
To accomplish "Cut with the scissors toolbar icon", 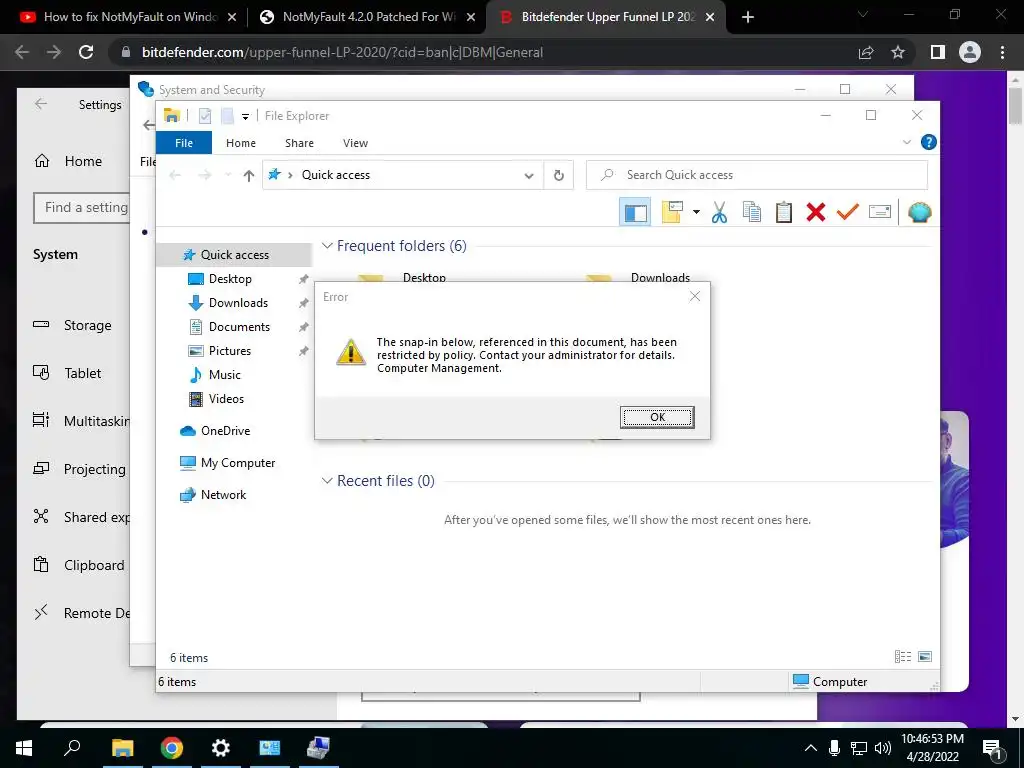I will 719,212.
